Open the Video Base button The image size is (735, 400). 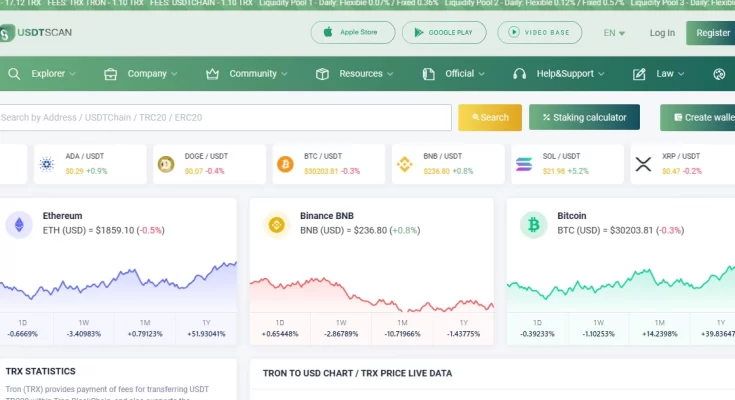point(539,32)
